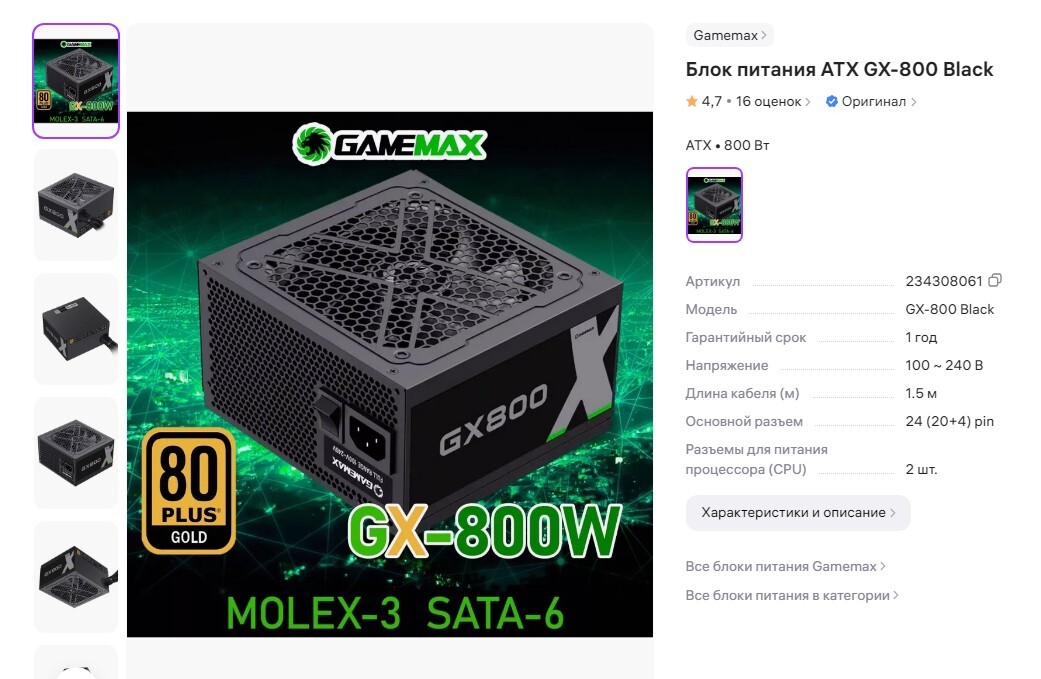Open Все блоки питания в категории link
1041x679 pixels.
(792, 595)
